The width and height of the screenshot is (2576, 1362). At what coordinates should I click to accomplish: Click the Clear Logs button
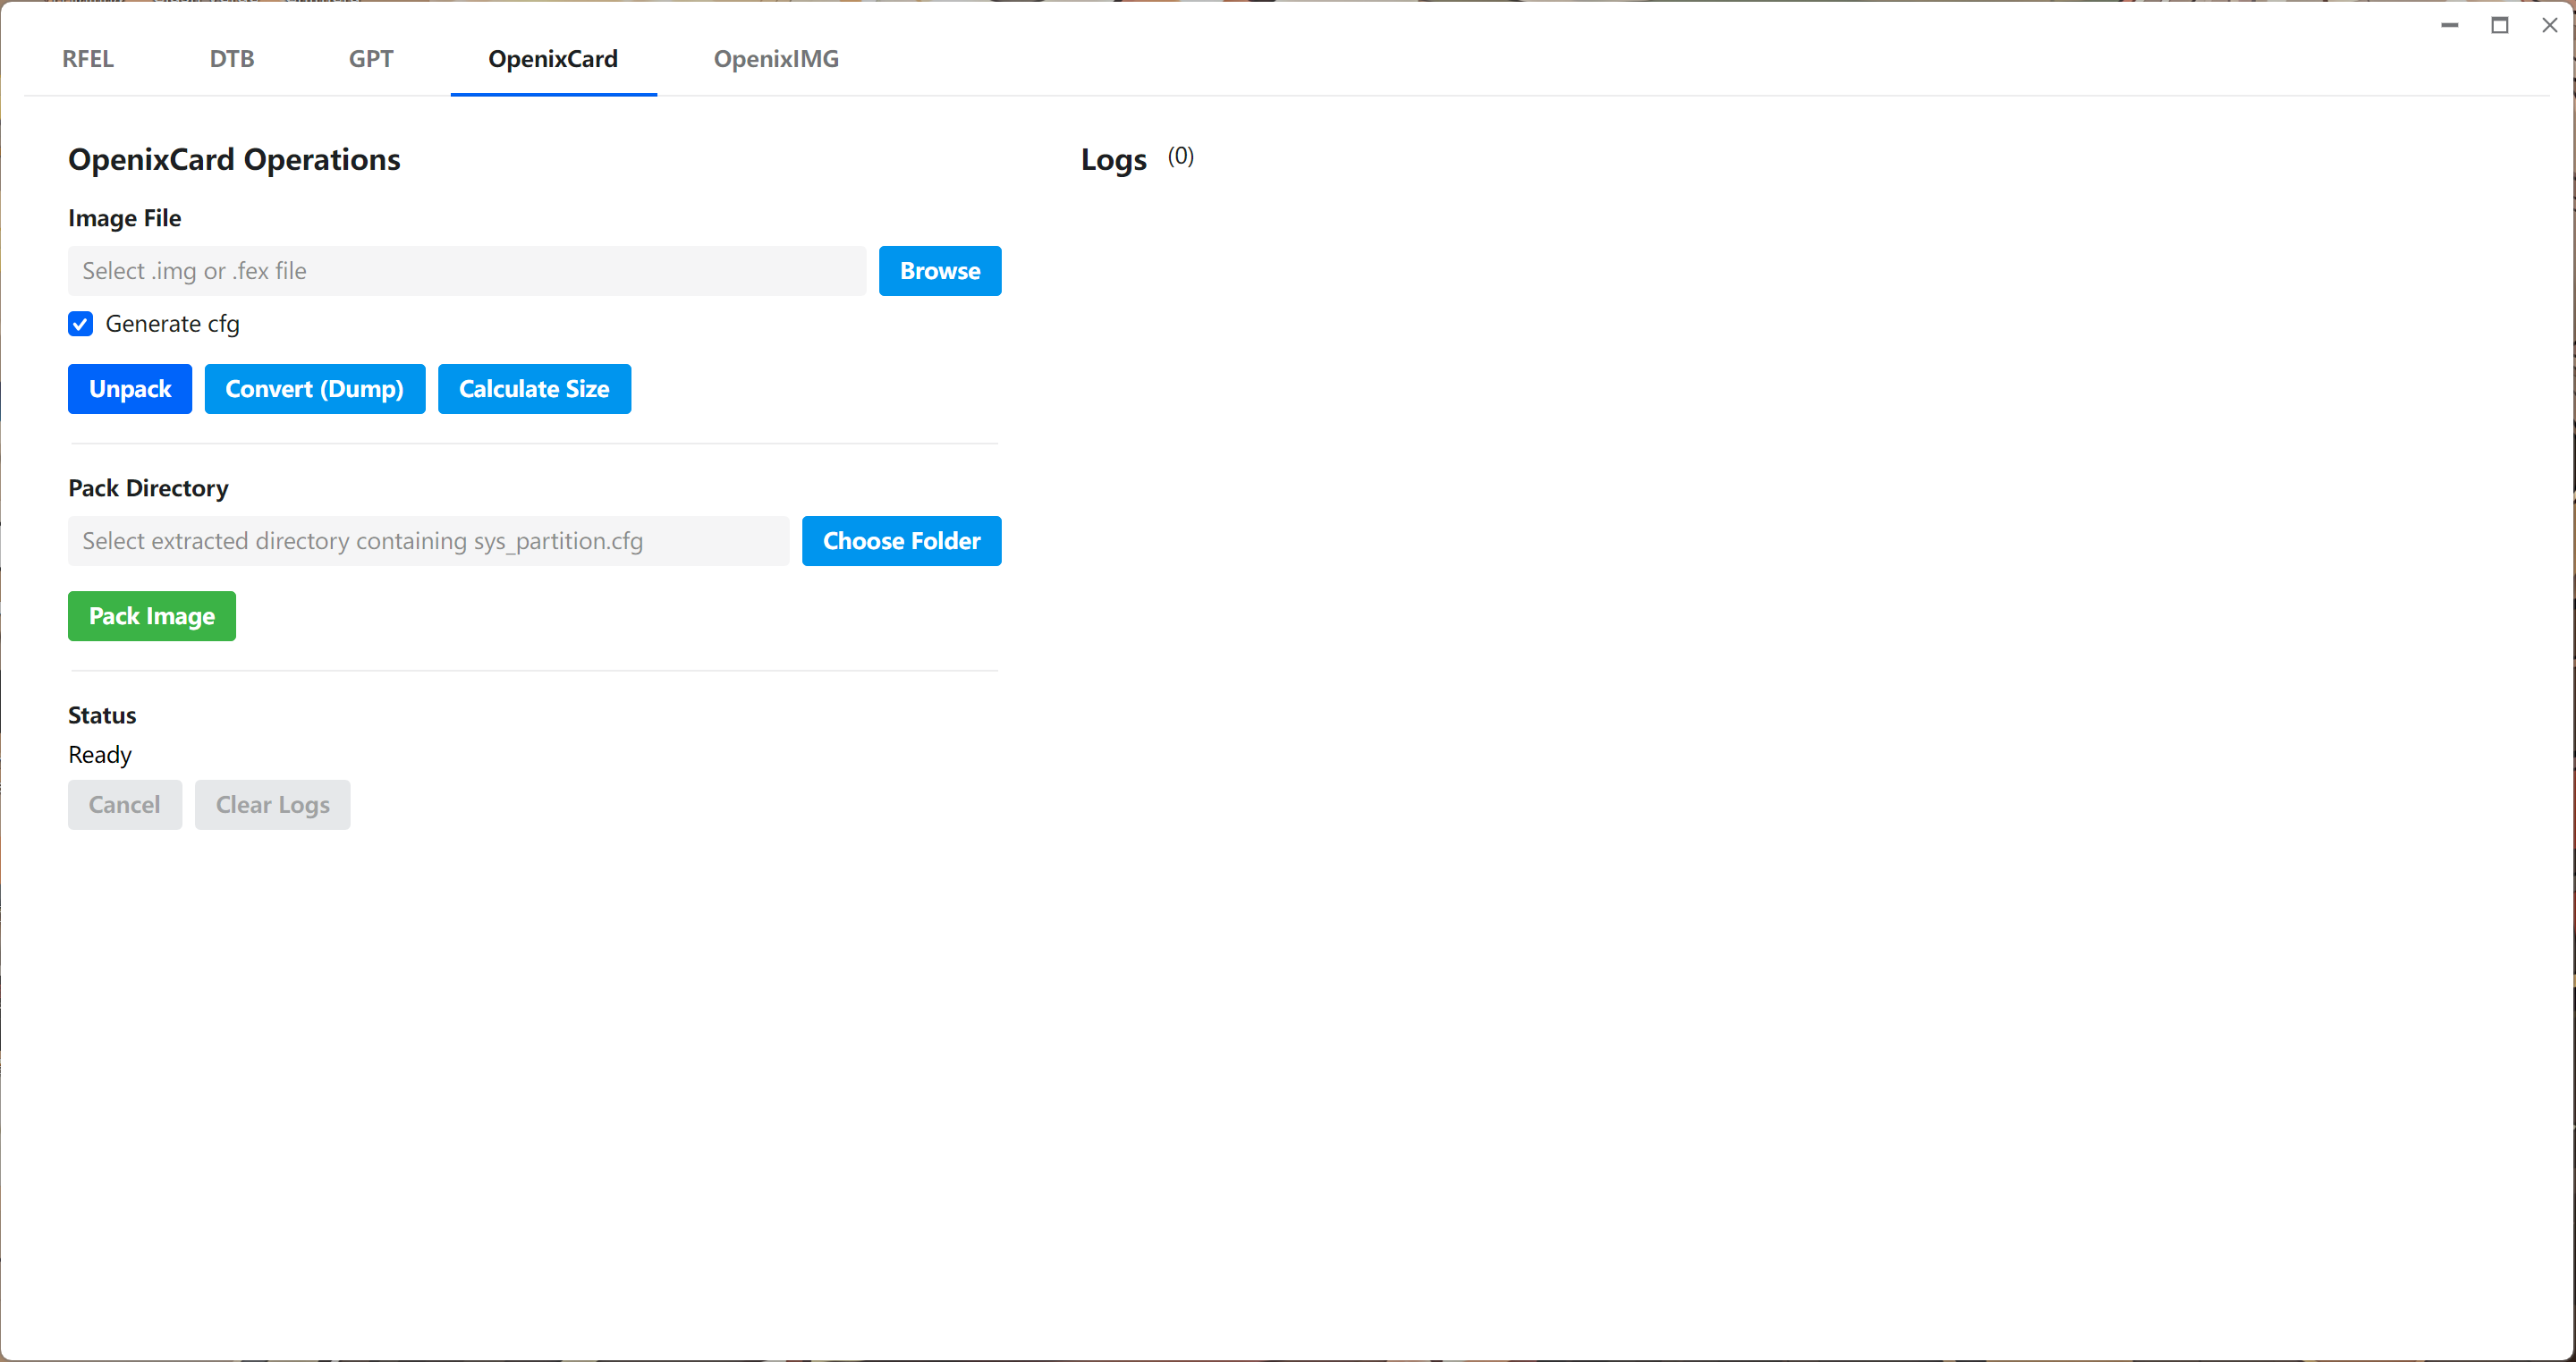(272, 805)
